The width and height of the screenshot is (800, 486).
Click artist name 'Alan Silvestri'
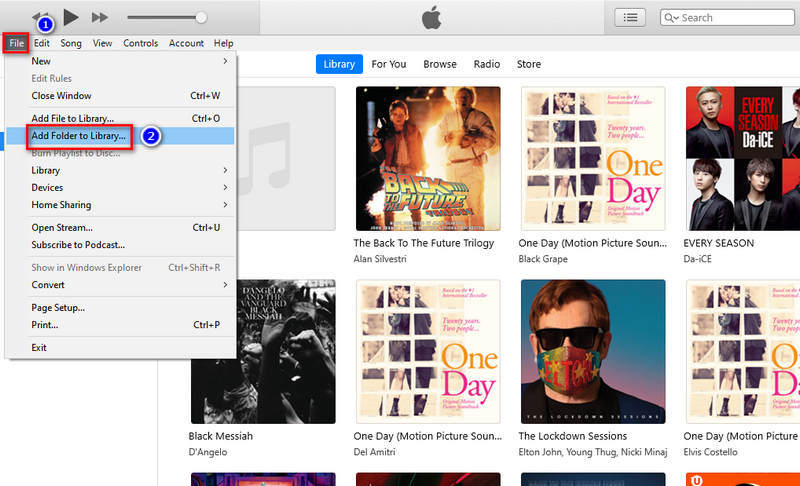pos(380,259)
